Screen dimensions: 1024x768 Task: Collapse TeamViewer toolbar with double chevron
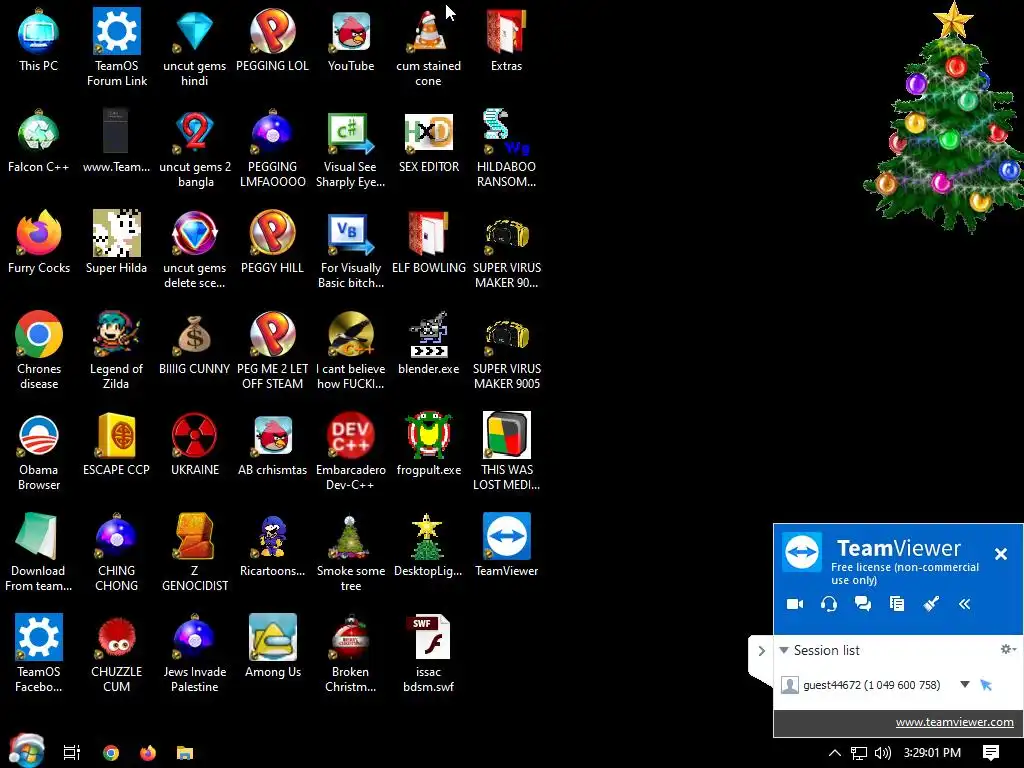click(x=965, y=604)
